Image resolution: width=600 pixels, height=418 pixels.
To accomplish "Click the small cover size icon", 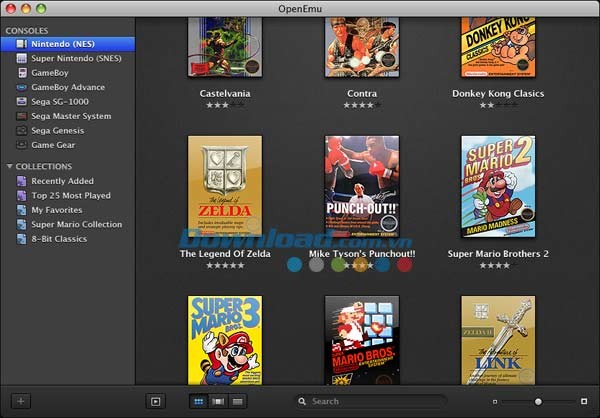I will coord(495,402).
